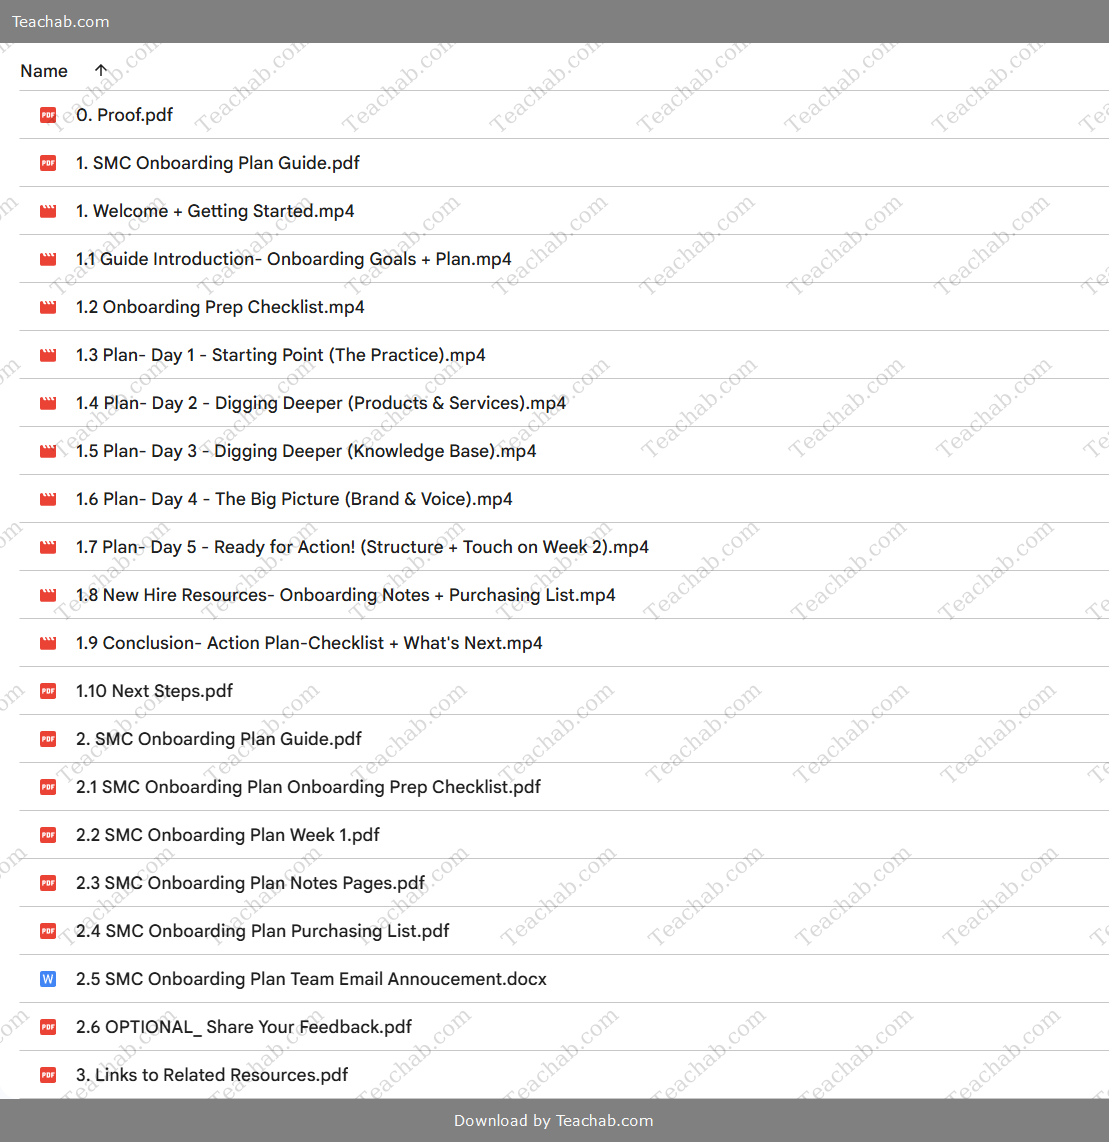Select 1.6 Plan- Day 4 - The Big Picture video
Screen dimensions: 1109x1142
pyautogui.click(x=294, y=500)
